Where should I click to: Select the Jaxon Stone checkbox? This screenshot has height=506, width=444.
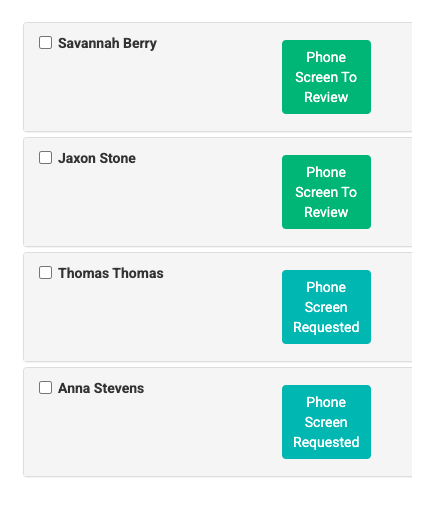(45, 158)
